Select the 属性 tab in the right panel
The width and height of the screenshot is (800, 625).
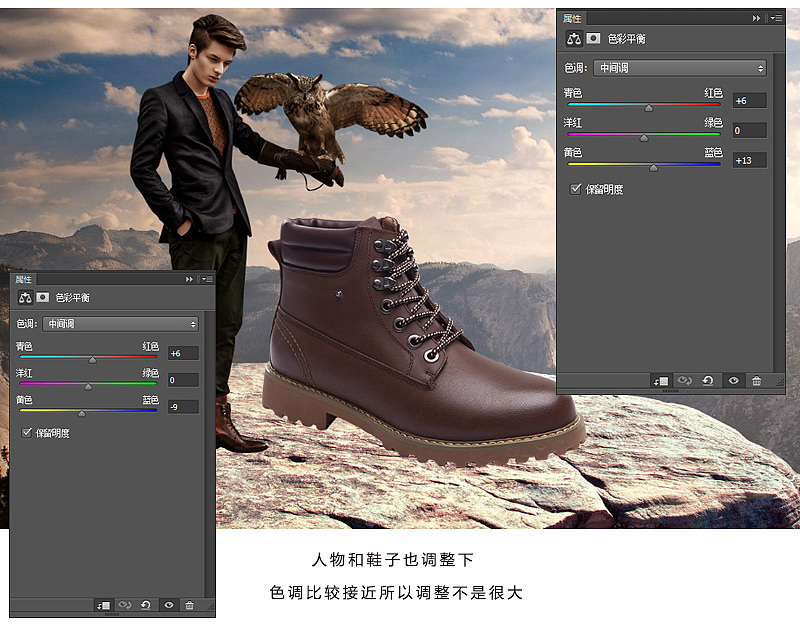click(571, 18)
